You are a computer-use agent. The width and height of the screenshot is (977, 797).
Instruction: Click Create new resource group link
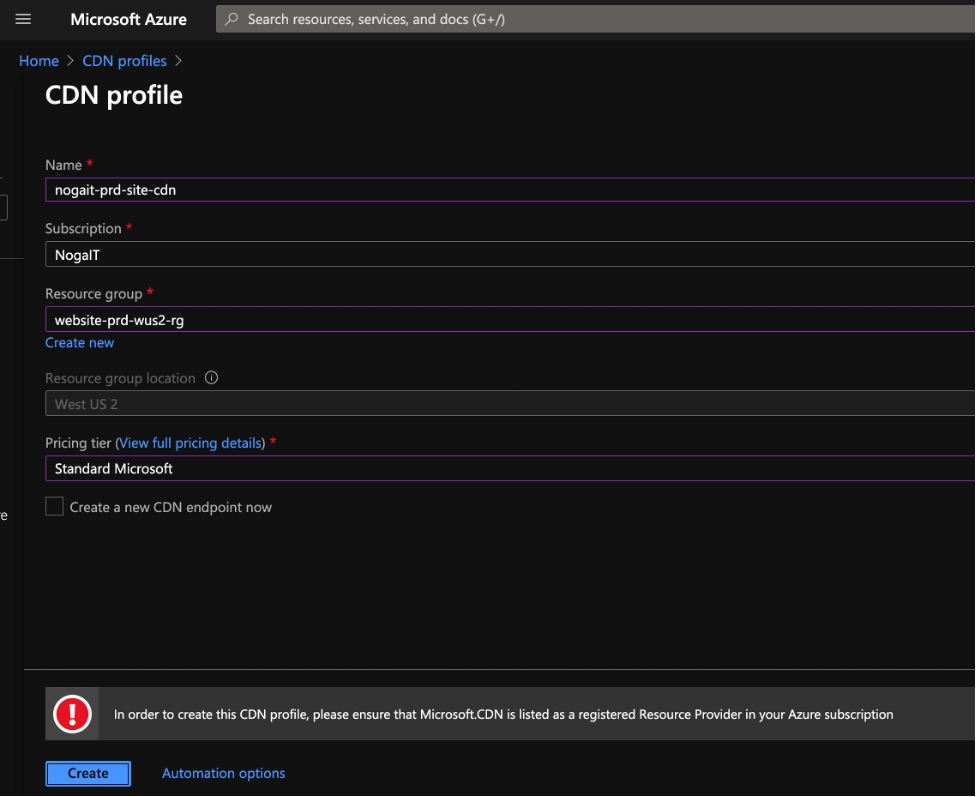click(80, 343)
